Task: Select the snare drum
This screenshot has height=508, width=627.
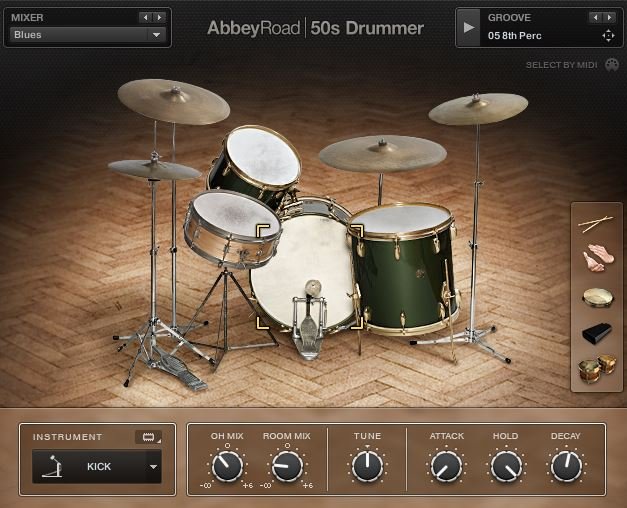Action: 232,228
